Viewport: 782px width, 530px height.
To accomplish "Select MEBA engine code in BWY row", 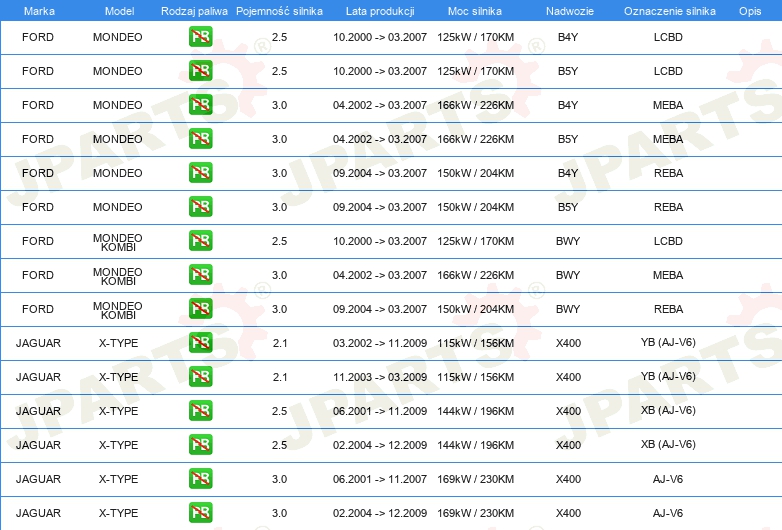I will pos(668,275).
